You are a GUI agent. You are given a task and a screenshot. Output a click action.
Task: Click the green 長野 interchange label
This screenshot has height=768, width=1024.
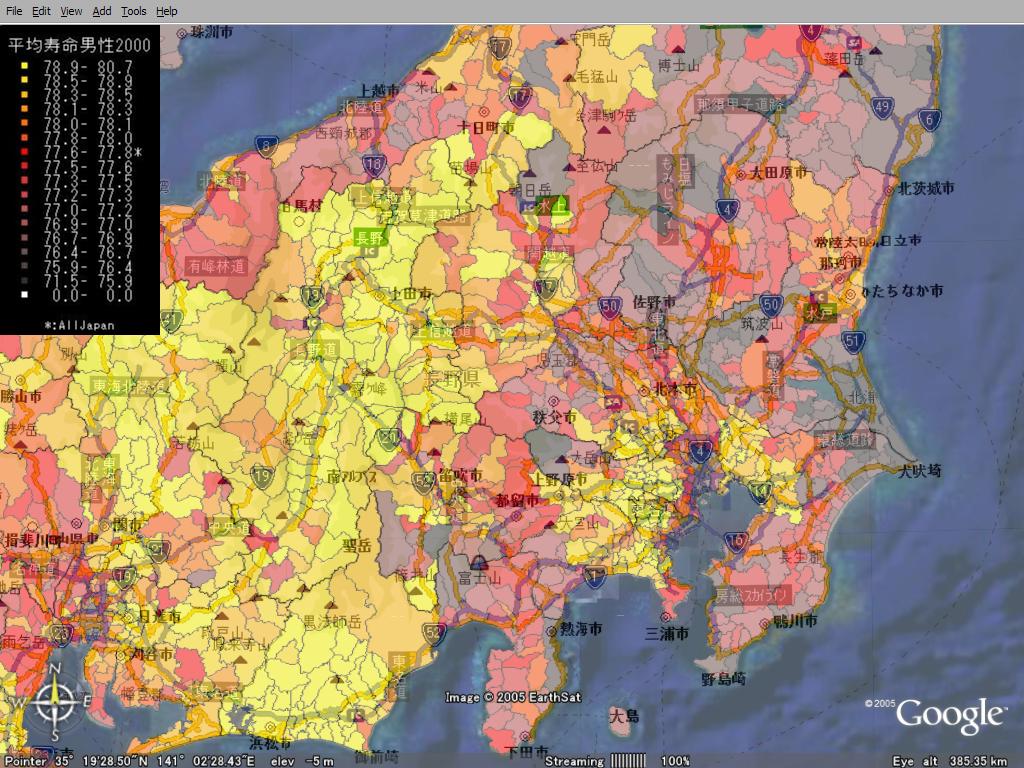tap(369, 237)
